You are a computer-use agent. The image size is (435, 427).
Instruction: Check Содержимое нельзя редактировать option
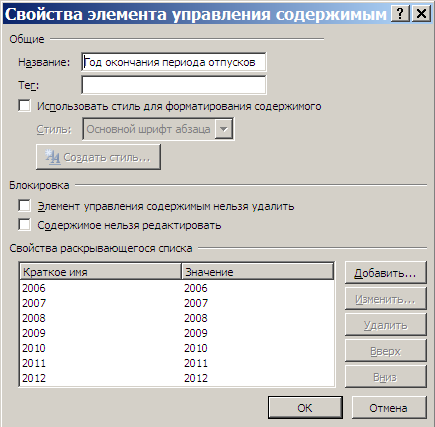pos(25,225)
